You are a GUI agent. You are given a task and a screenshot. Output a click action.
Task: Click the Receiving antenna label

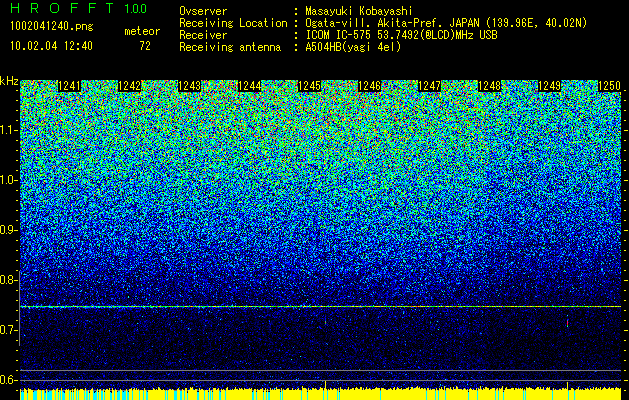(x=230, y=47)
